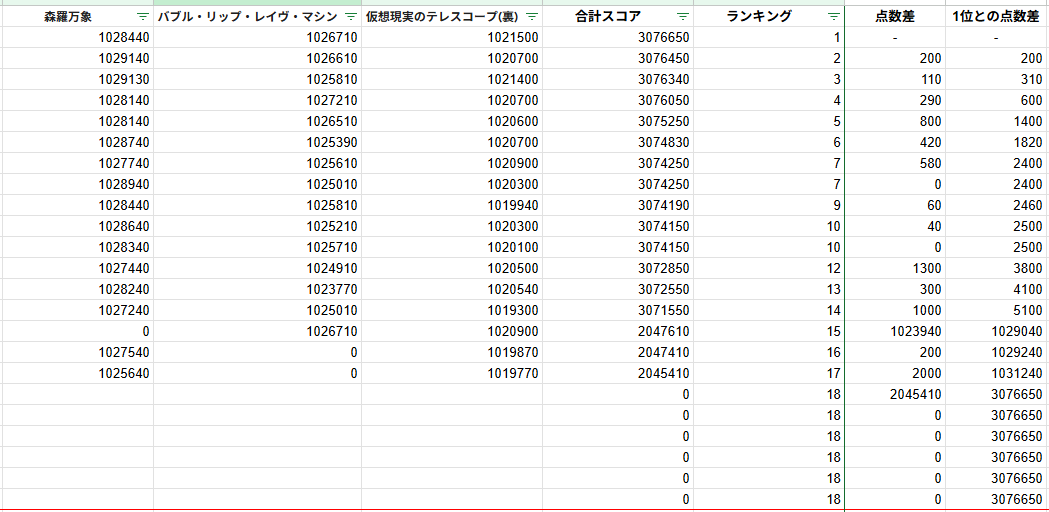Select the 森羅万象 header cell
Viewport: 1049px width, 512px height.
pyautogui.click(x=77, y=16)
